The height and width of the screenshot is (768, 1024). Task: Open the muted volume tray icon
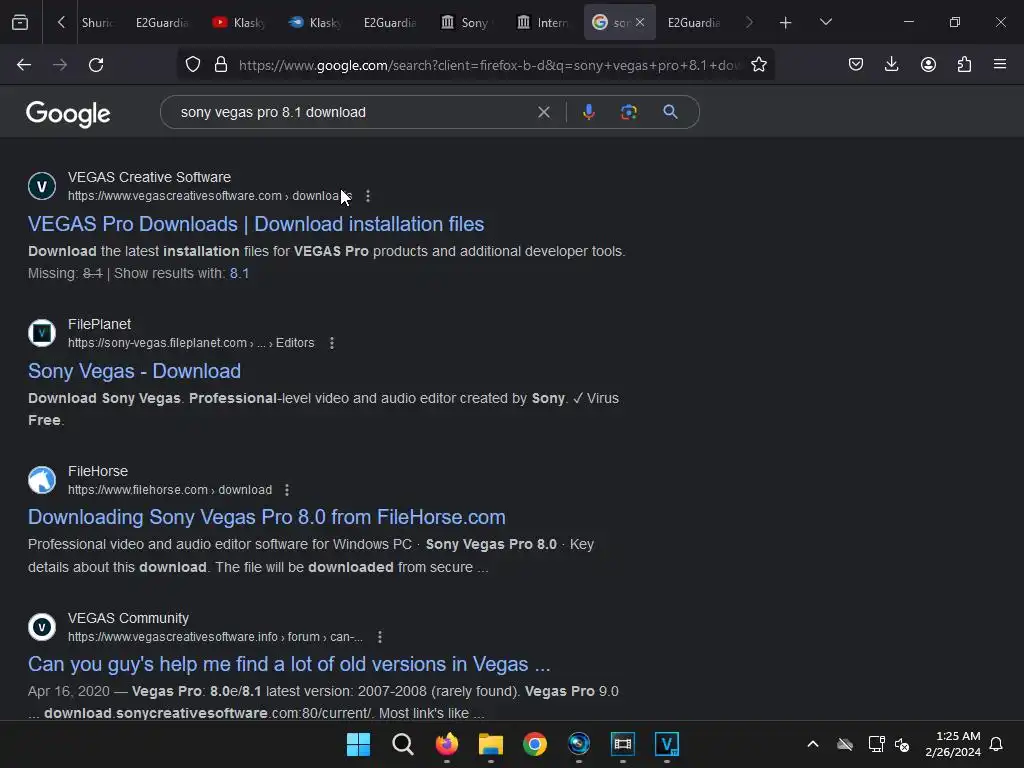(x=903, y=744)
